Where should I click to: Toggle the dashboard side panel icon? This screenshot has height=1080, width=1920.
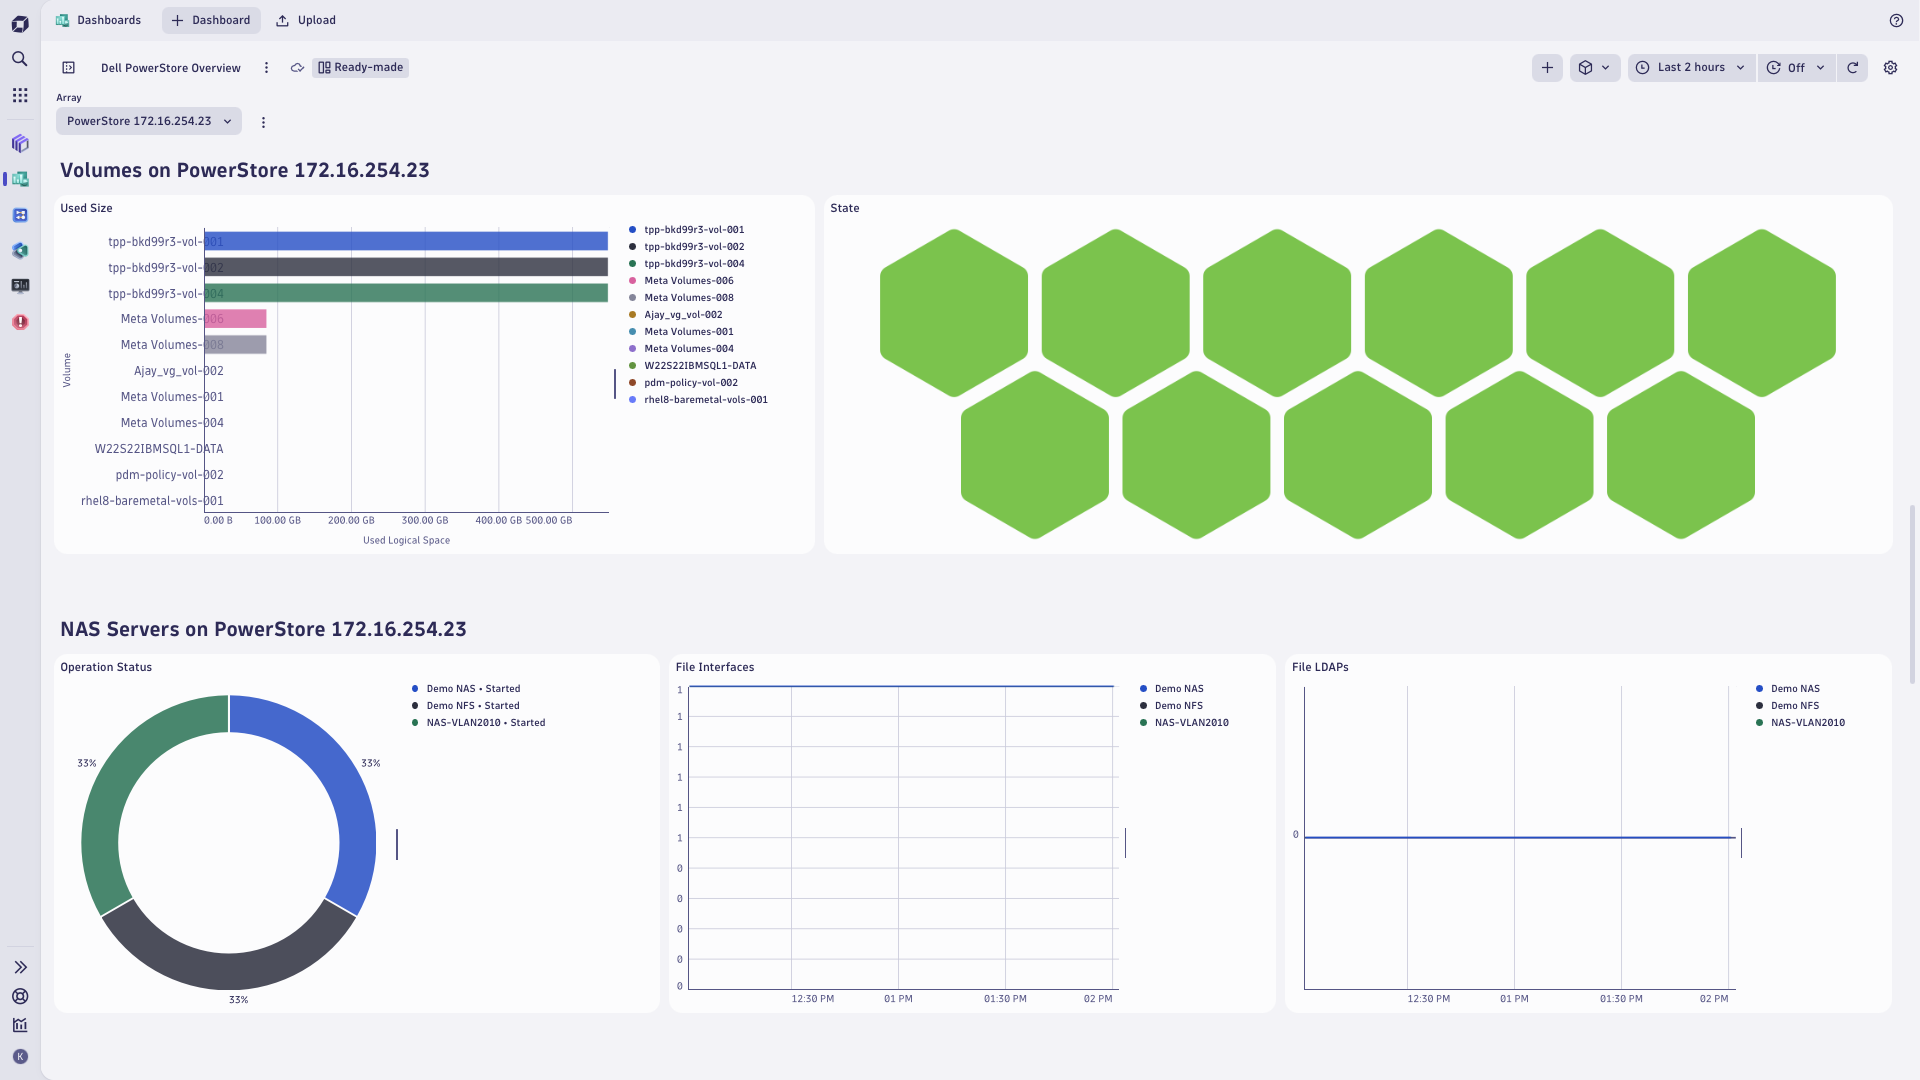tap(68, 68)
